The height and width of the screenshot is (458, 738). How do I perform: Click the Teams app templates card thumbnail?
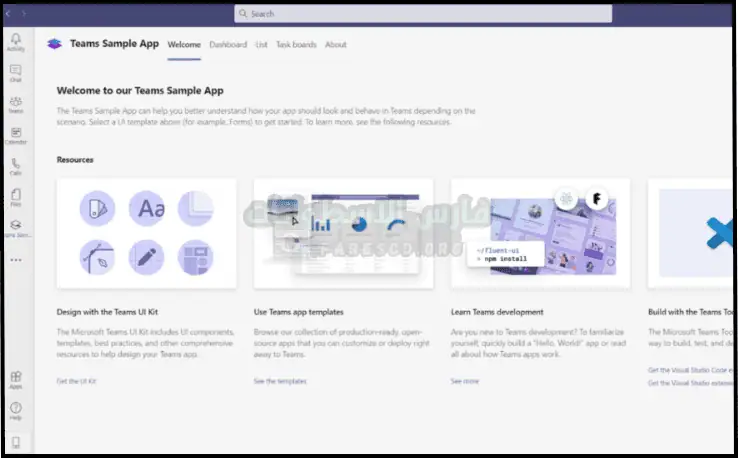click(343, 232)
